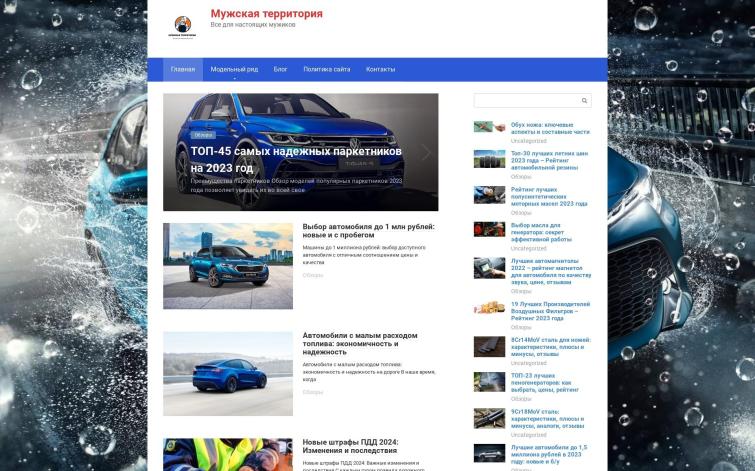Screen dimensions: 755x471
Task: Open Лучшие автомагнитолы 2022 link
Action: point(551,271)
